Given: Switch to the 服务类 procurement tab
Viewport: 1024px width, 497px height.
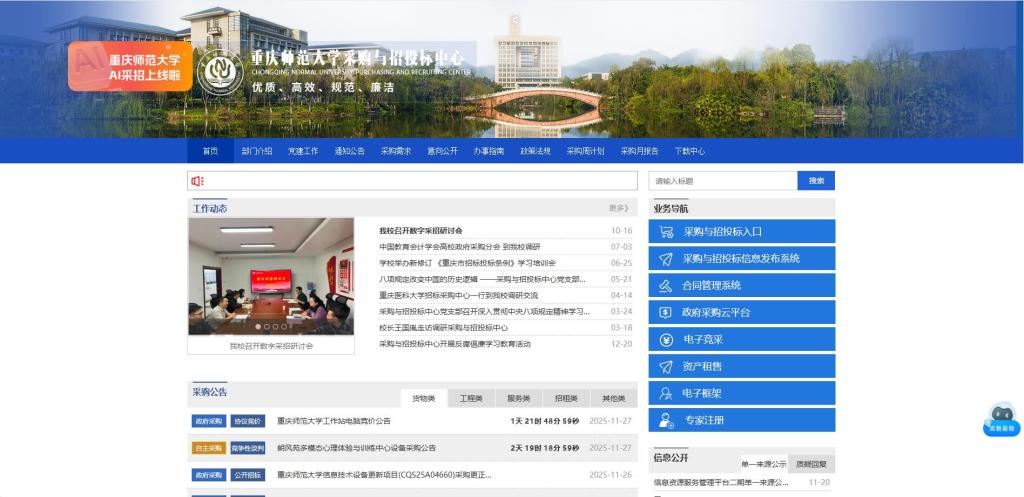Looking at the screenshot, I should [x=519, y=398].
